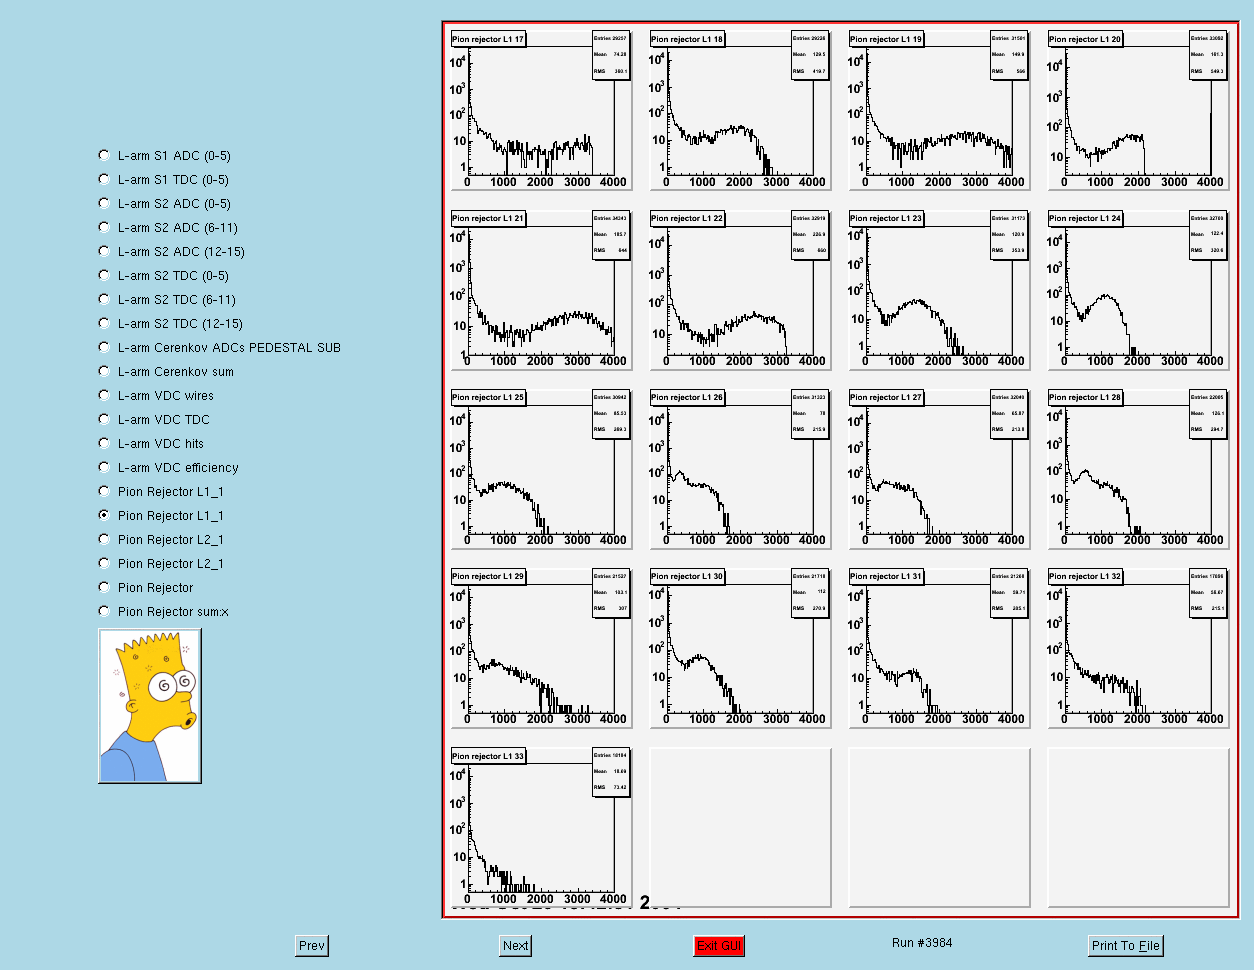This screenshot has height=970, width=1254.
Task: Select L-arm Cerenkov ADCs PEDESTAL SUB
Action: pos(104,347)
